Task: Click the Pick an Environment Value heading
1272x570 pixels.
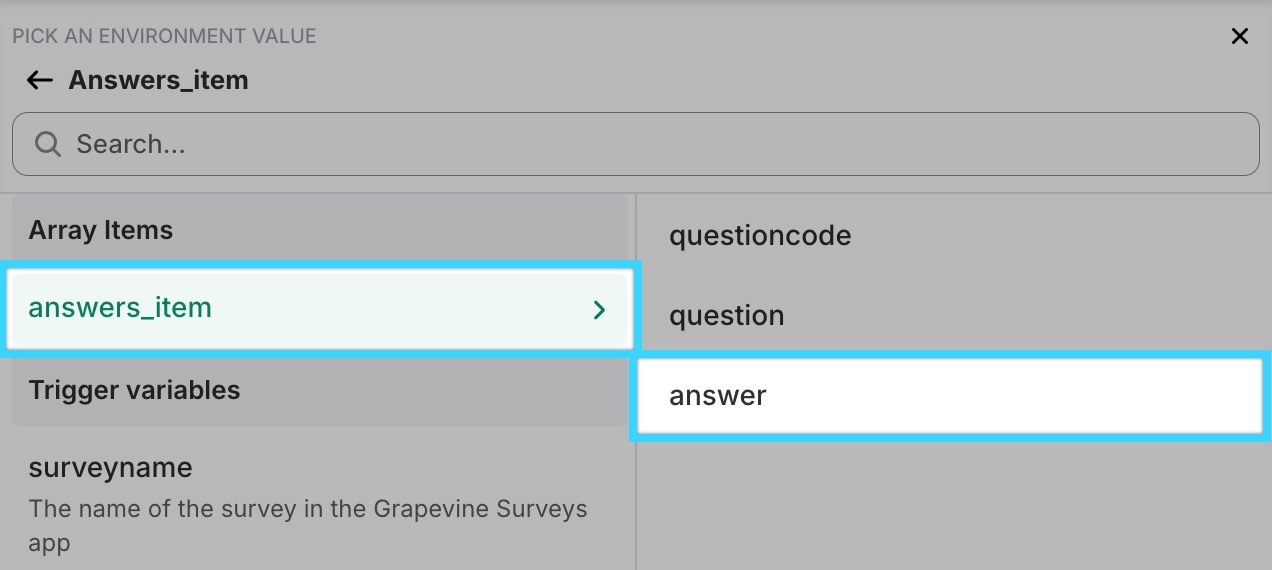Action: pyautogui.click(x=164, y=36)
